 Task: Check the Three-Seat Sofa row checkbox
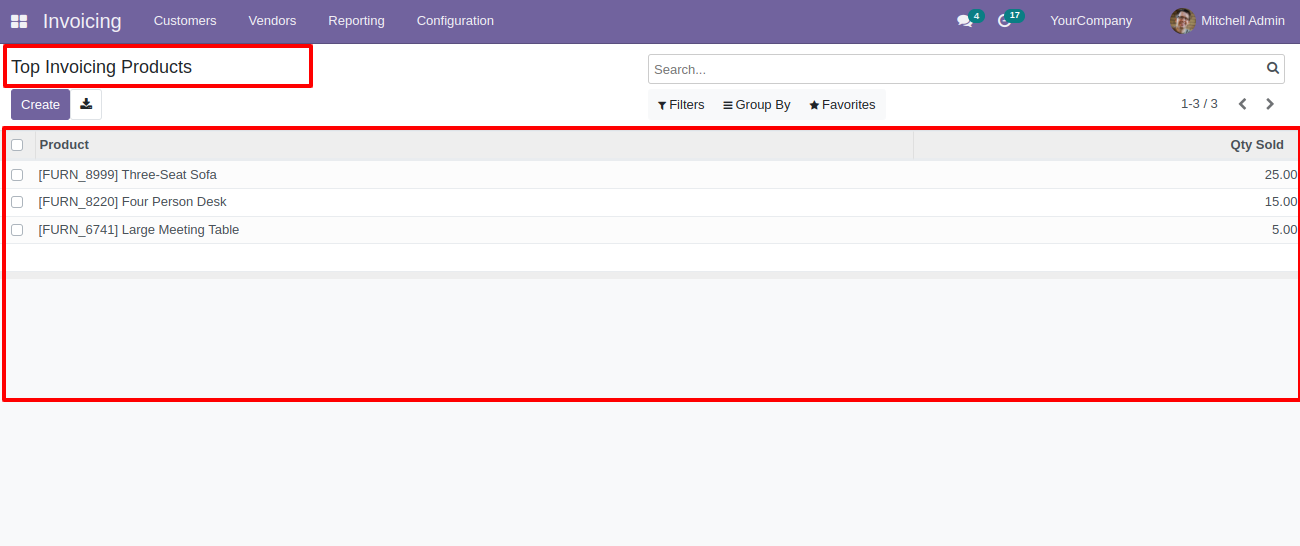coord(17,175)
